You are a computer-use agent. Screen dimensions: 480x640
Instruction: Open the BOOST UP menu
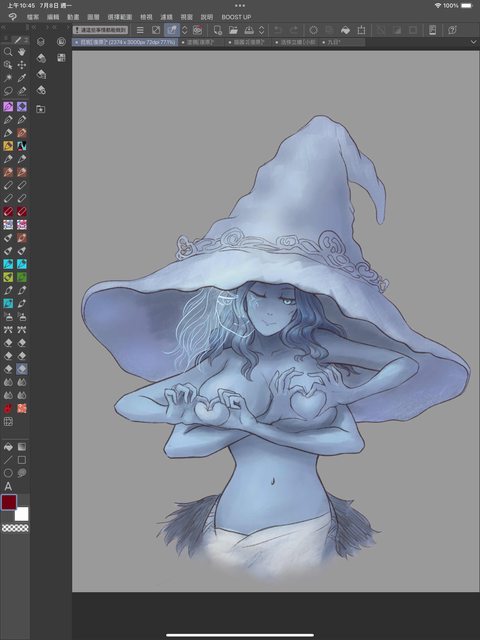coord(236,17)
